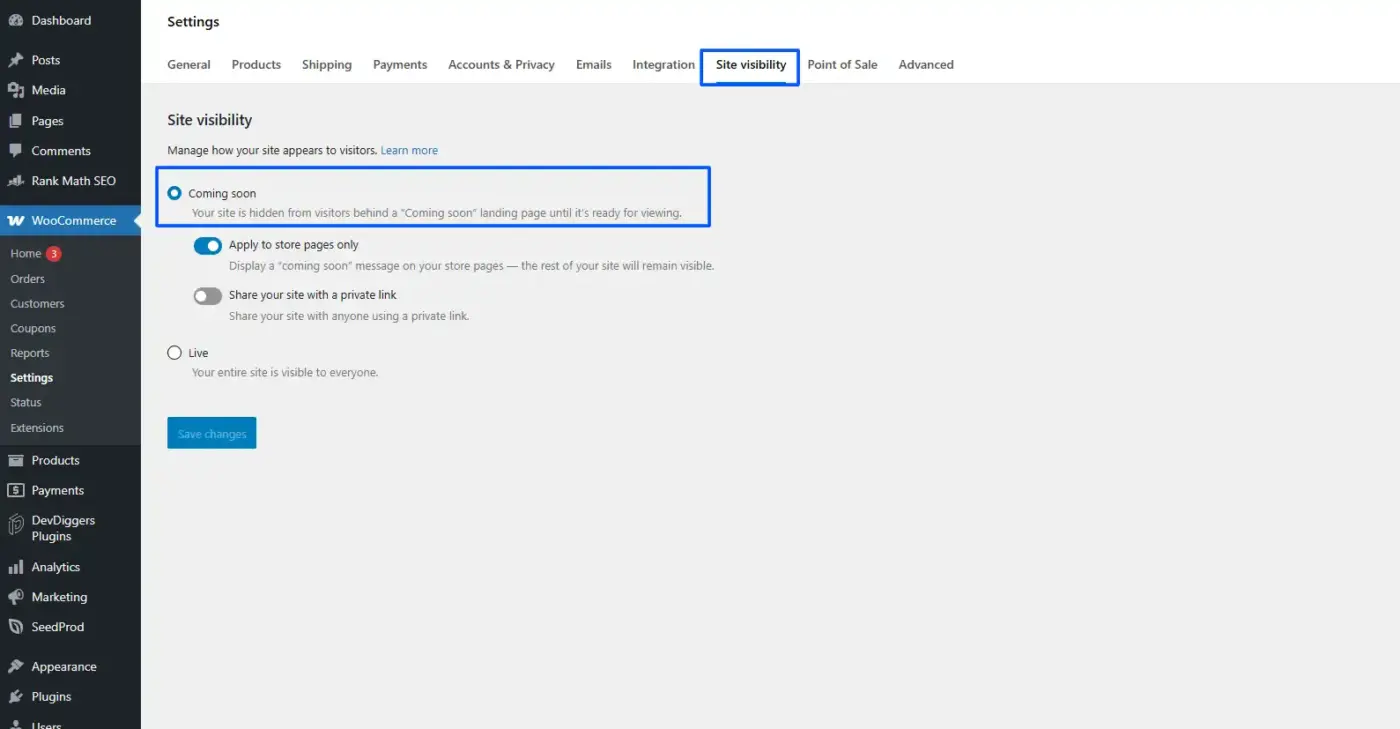Viewport: 1400px width, 729px height.
Task: Open the Orders submenu item
Action: (28, 279)
